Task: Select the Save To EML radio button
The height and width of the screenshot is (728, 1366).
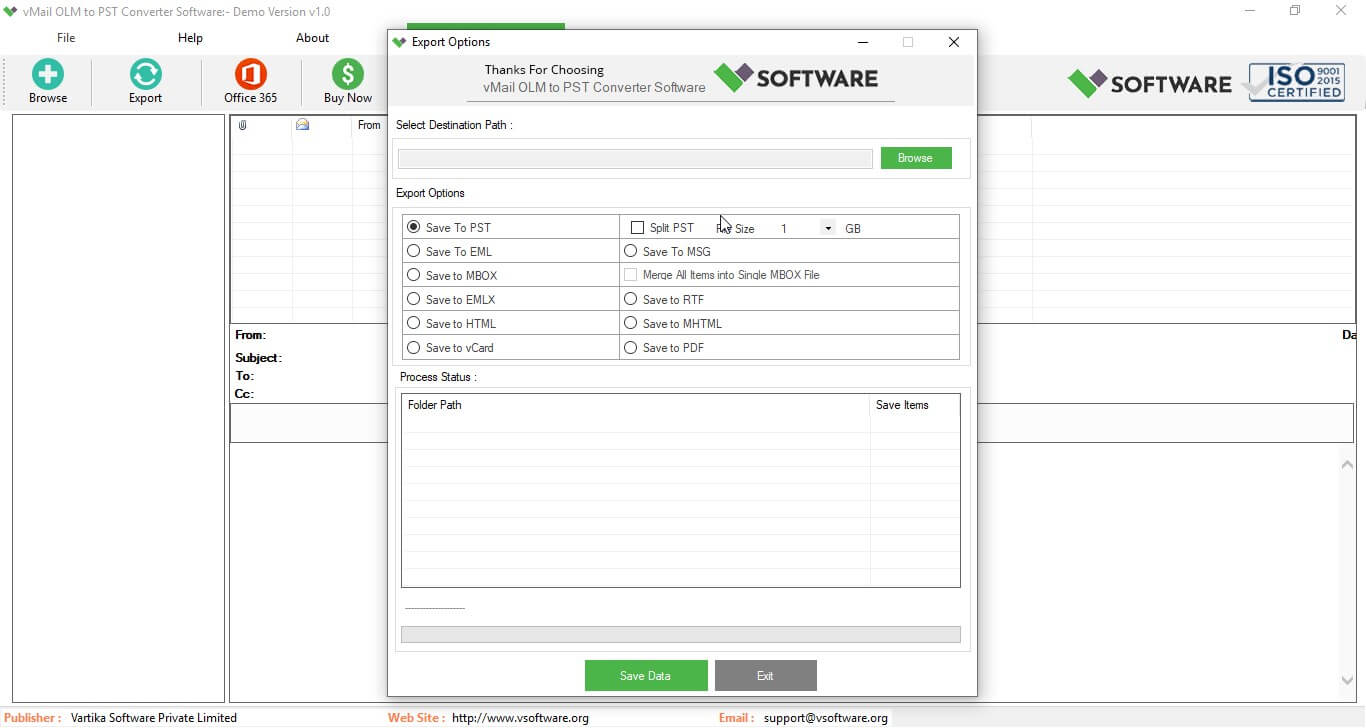Action: pos(414,251)
